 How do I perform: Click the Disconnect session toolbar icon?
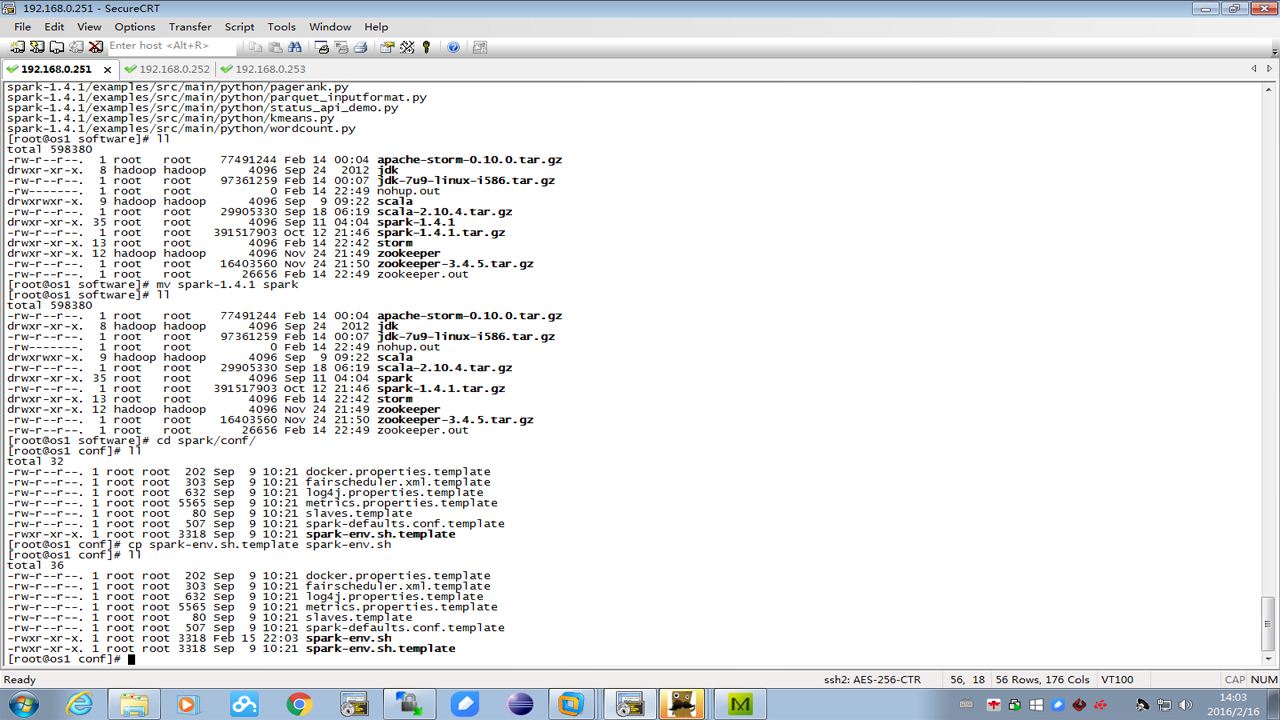96,47
